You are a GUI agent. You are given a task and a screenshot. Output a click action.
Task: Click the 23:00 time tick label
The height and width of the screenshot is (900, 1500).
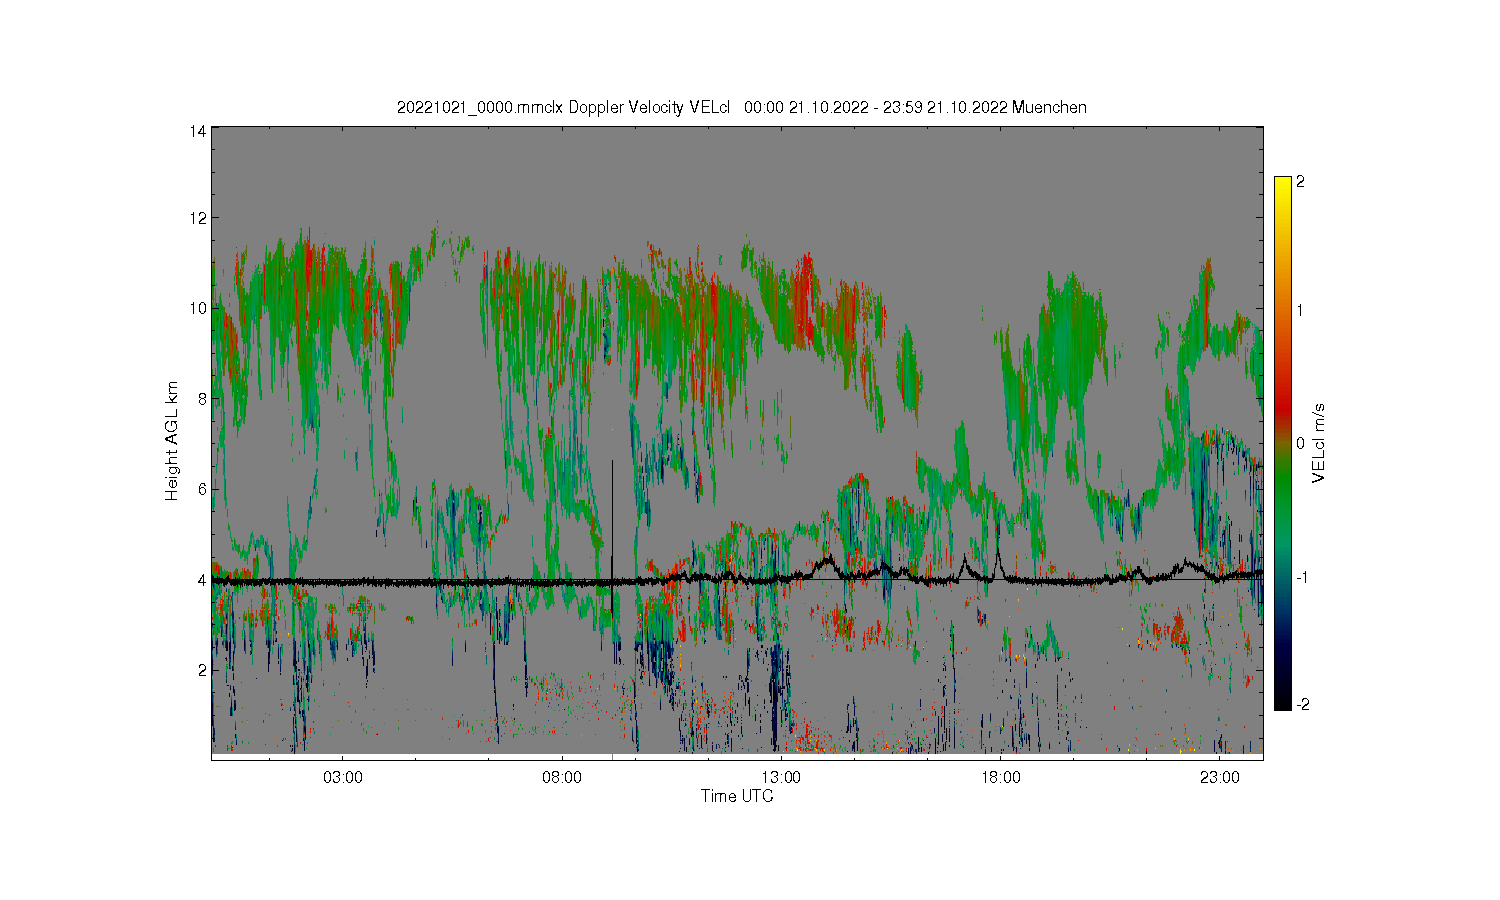click(x=1219, y=777)
